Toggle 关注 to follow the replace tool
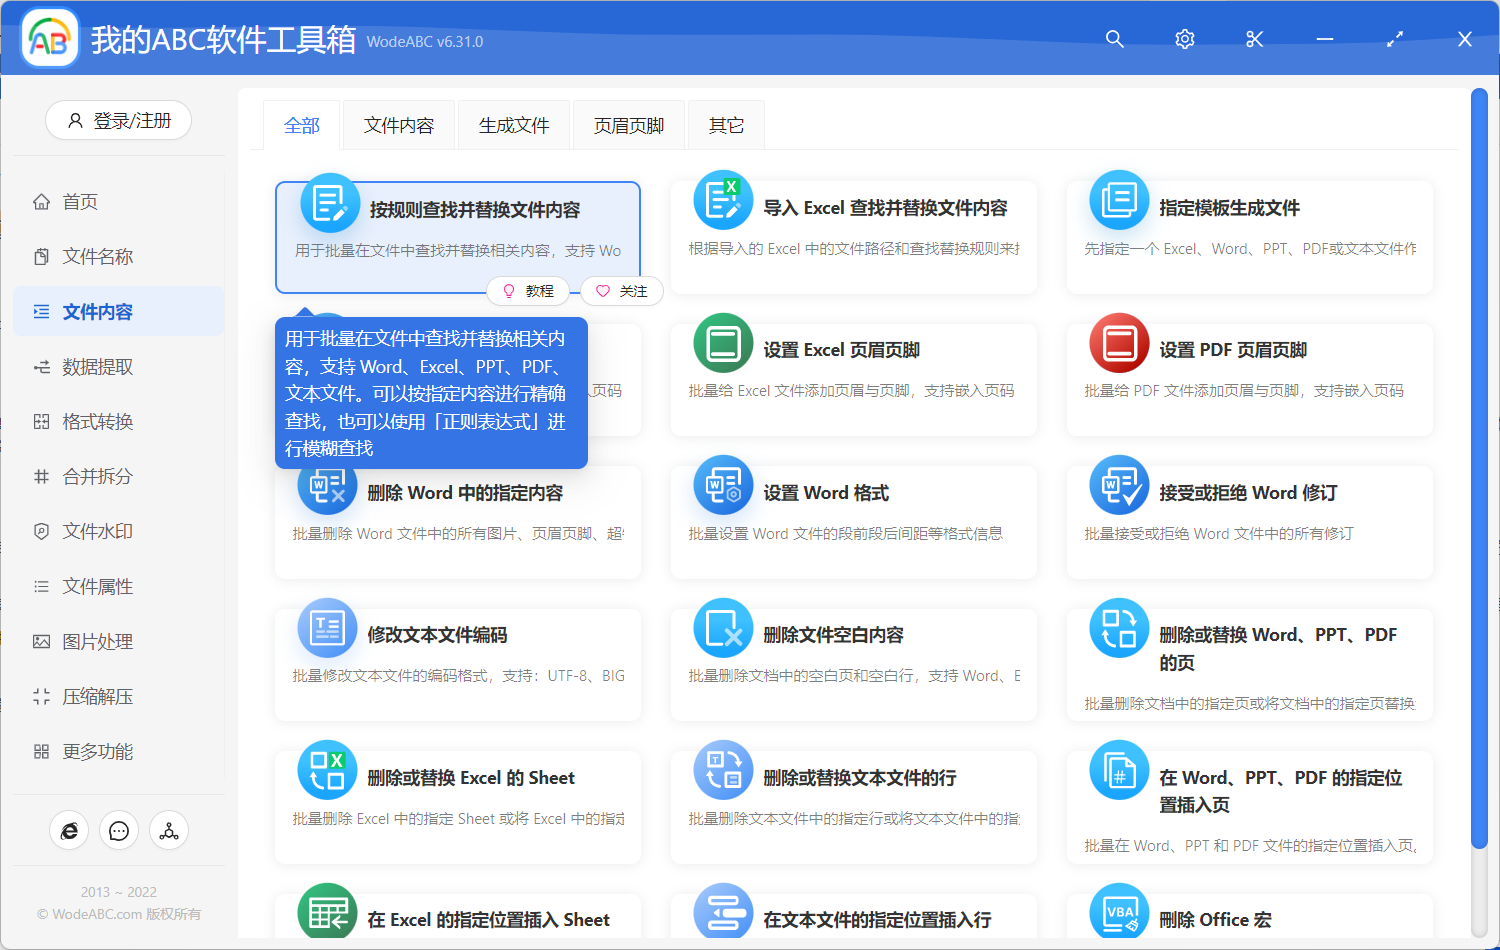 tap(621, 291)
